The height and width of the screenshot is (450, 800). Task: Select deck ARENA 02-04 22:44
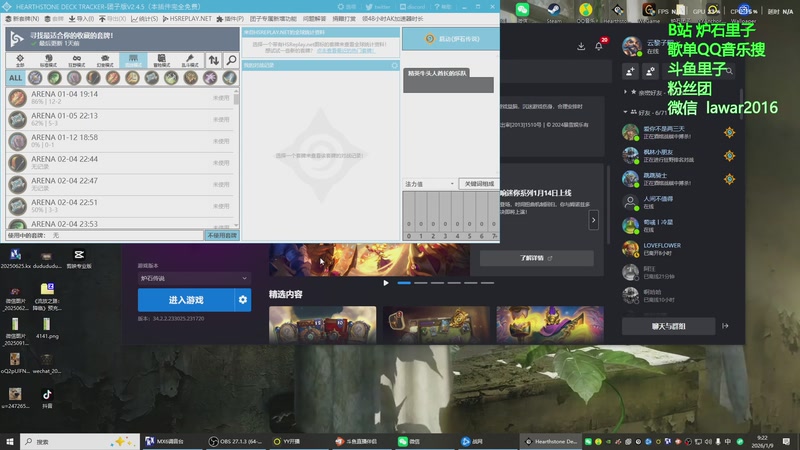click(x=119, y=163)
